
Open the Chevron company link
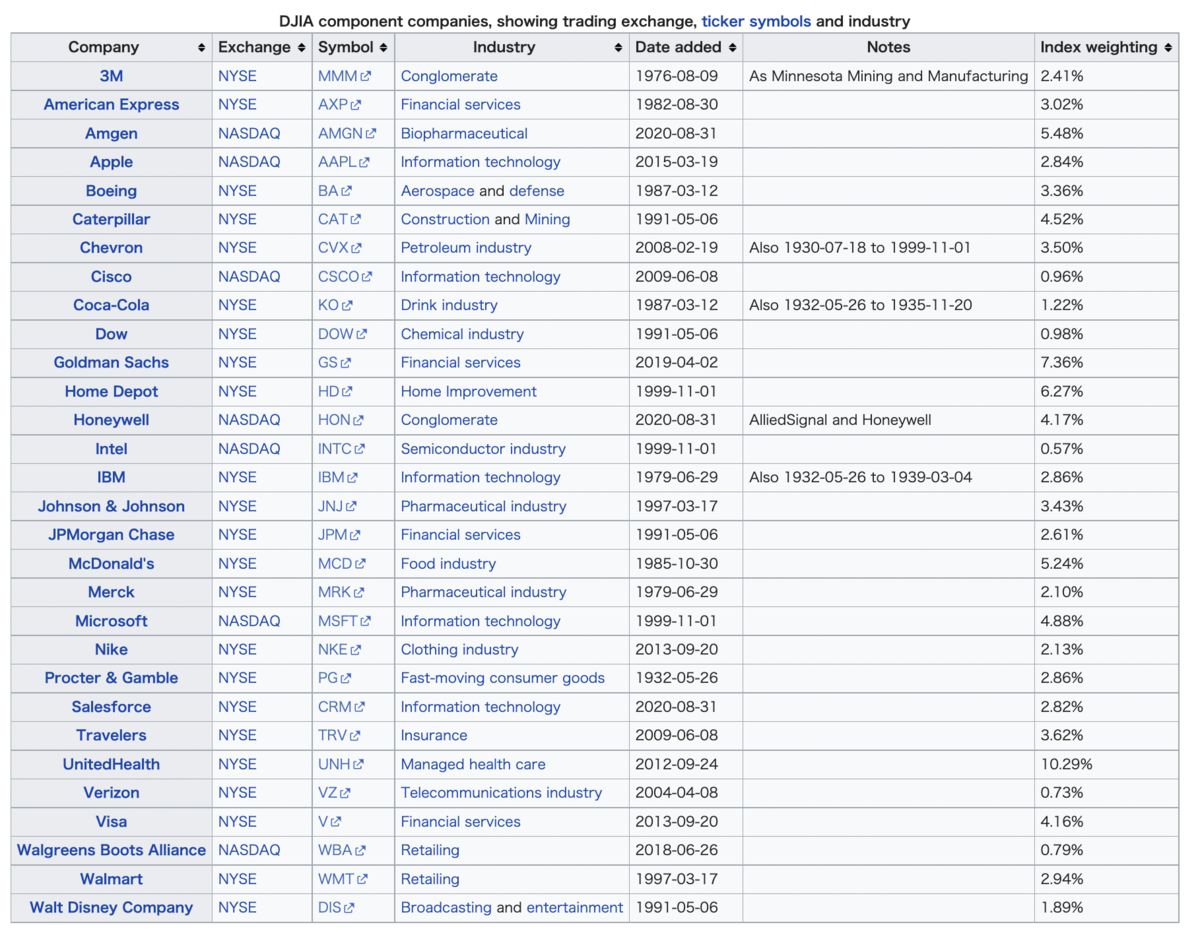111,248
